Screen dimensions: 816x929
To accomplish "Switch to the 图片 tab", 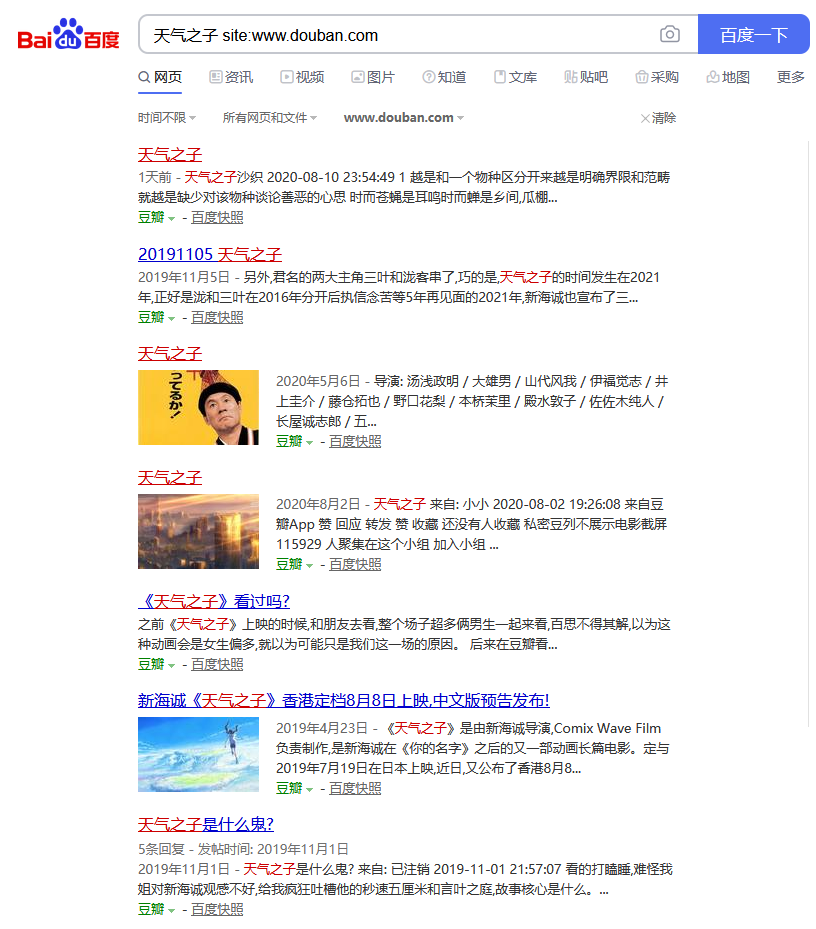I will point(373,78).
